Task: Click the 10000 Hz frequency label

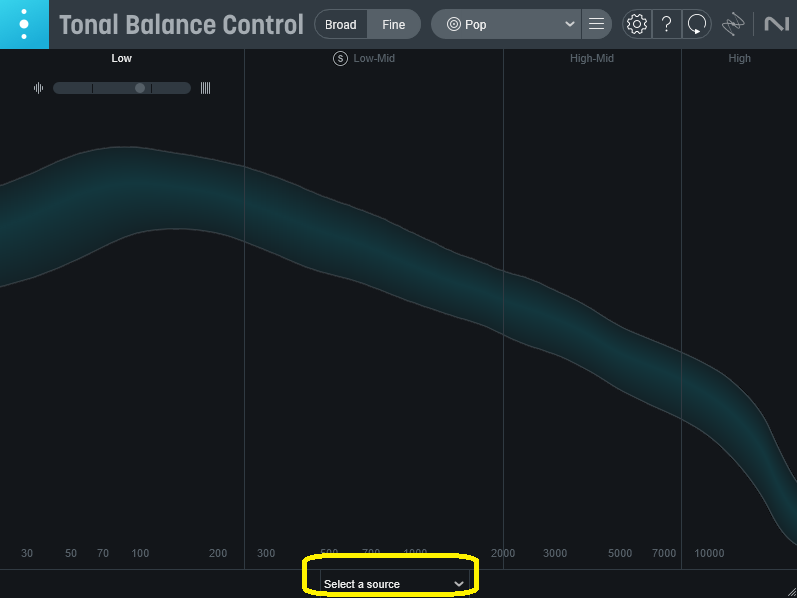Action: pyautogui.click(x=710, y=553)
